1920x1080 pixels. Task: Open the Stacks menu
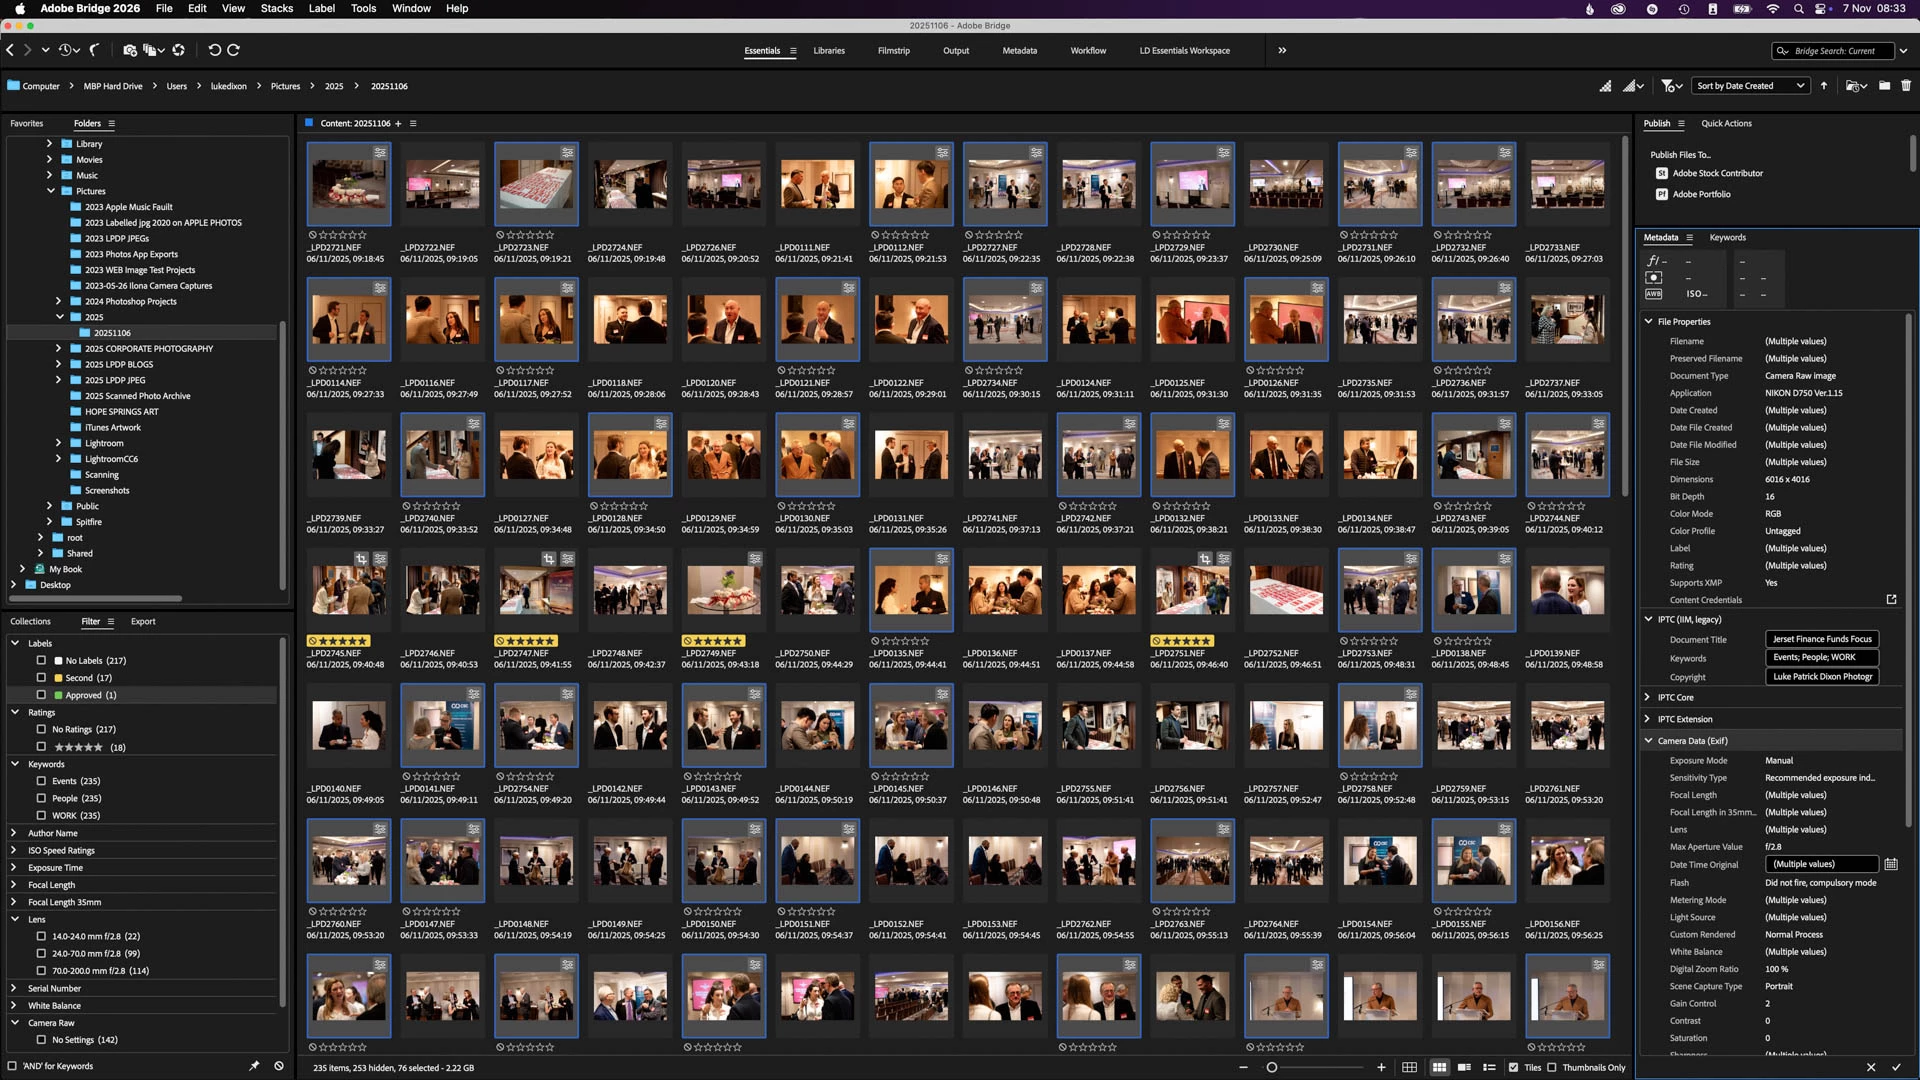pos(277,8)
